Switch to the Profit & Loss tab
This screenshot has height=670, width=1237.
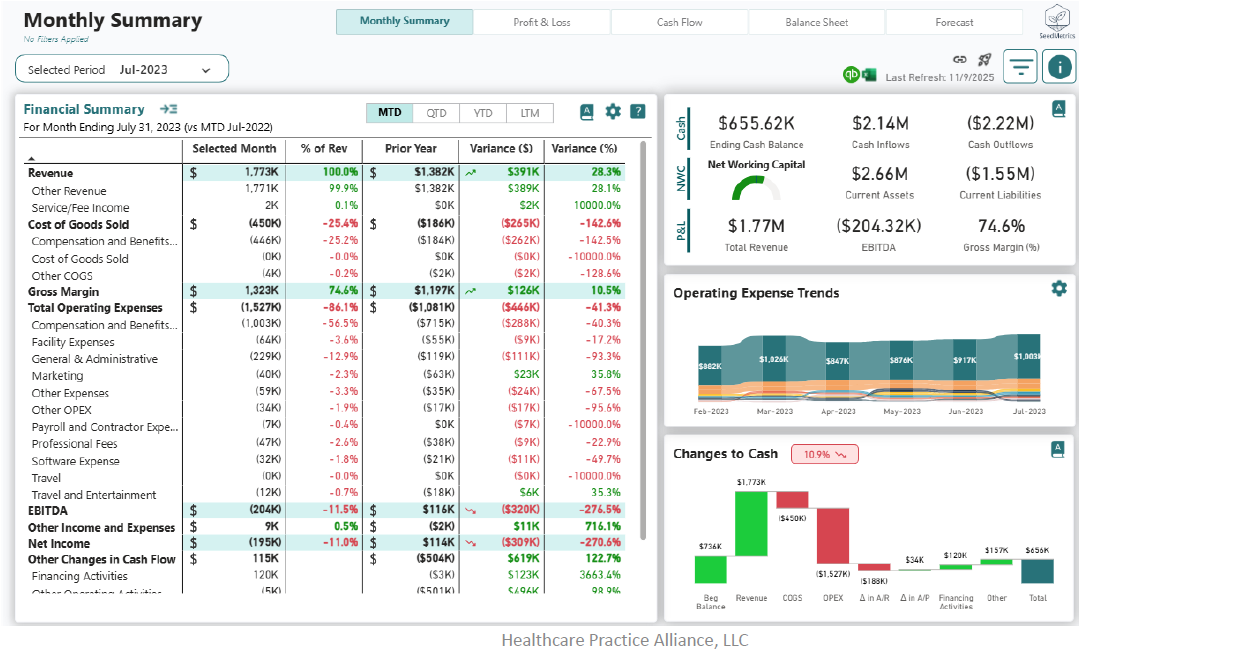tap(541, 21)
